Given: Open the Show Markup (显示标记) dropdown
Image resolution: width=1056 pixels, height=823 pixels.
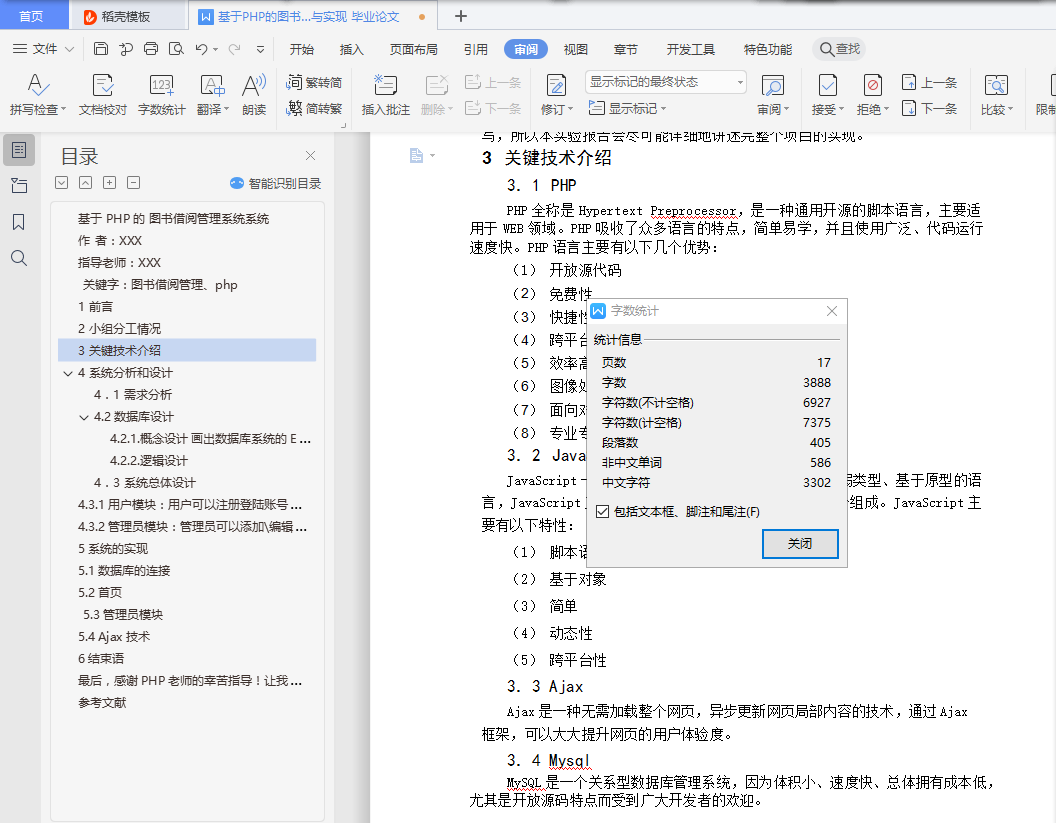Looking at the screenshot, I should coord(627,108).
